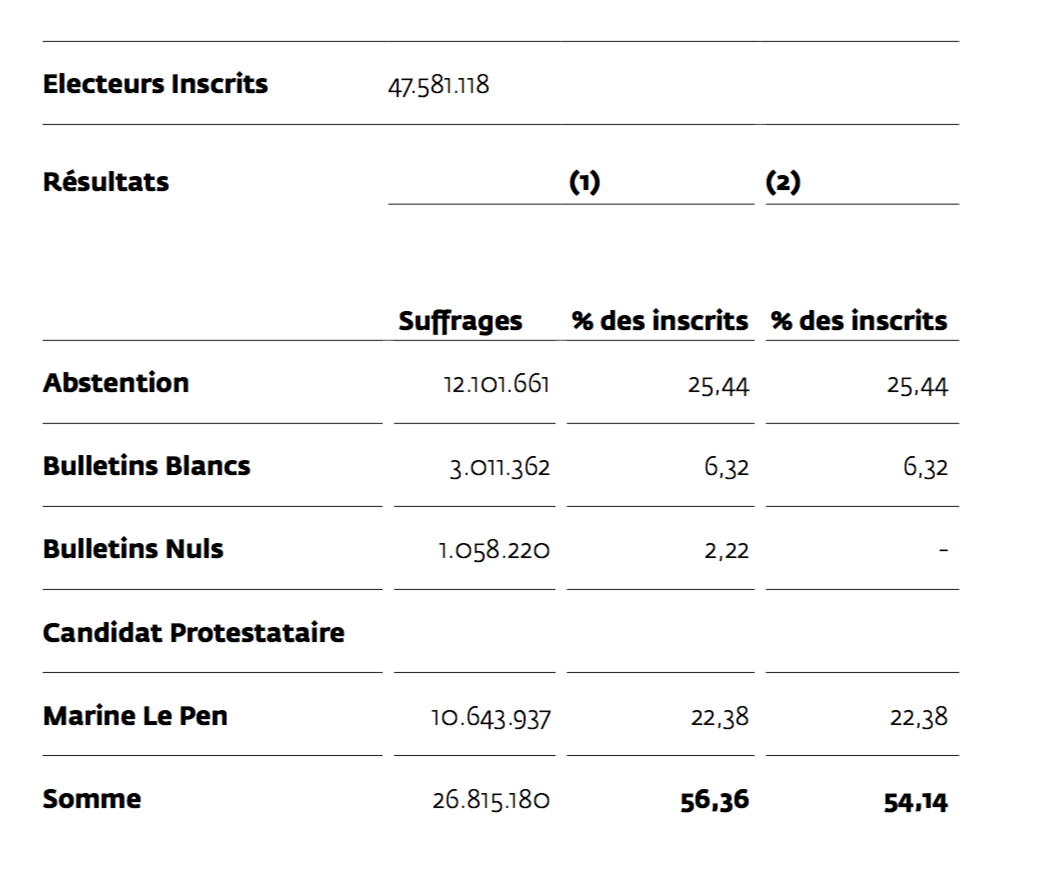Select the 1.058.220 null ballots figure
The width and height of the screenshot is (1041, 871).
tap(494, 551)
